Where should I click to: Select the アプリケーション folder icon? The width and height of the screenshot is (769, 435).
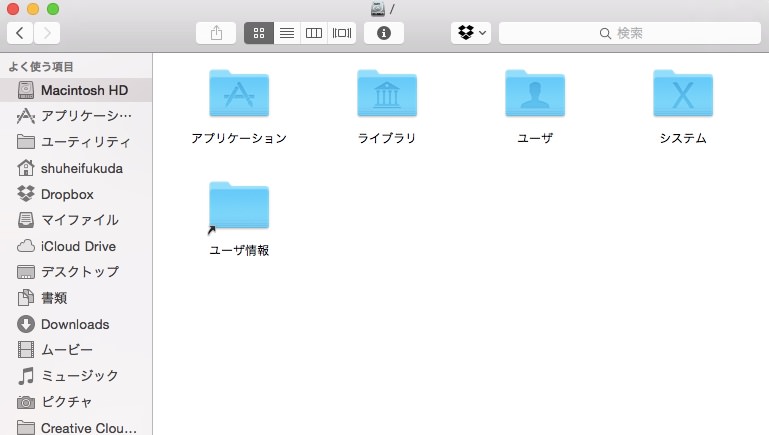point(239,93)
